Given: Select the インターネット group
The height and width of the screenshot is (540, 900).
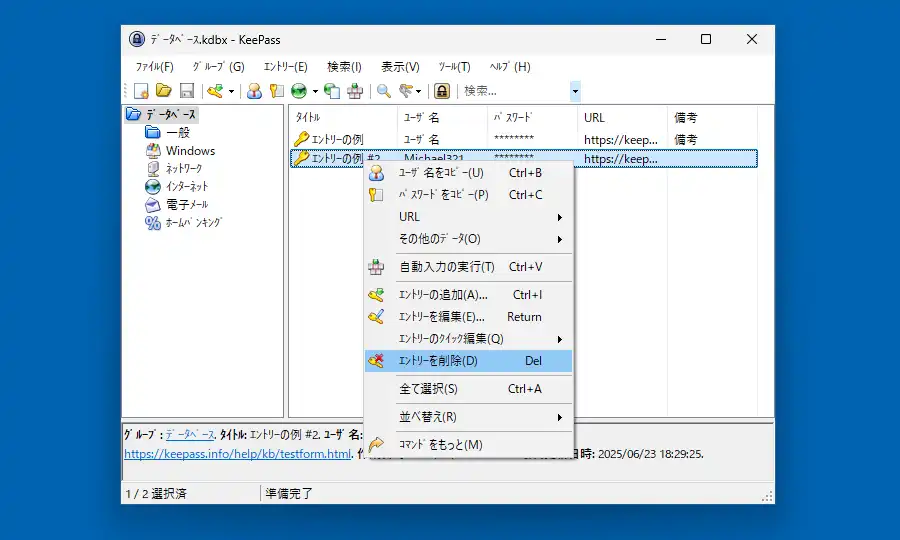Looking at the screenshot, I should (187, 187).
